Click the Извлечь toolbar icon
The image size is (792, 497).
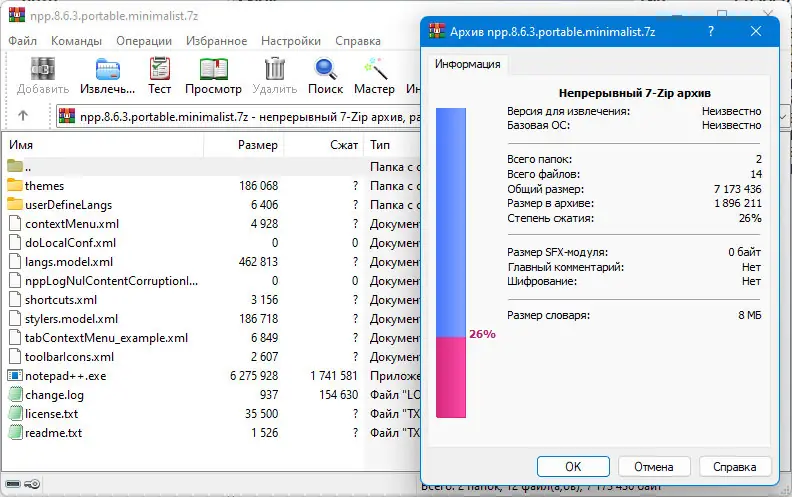tap(108, 69)
